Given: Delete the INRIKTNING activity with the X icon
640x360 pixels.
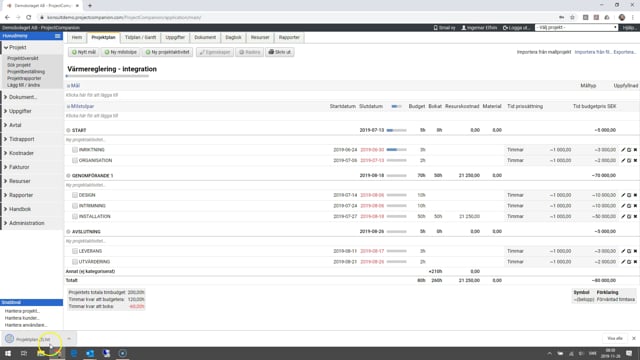Looking at the screenshot, I should (635, 150).
